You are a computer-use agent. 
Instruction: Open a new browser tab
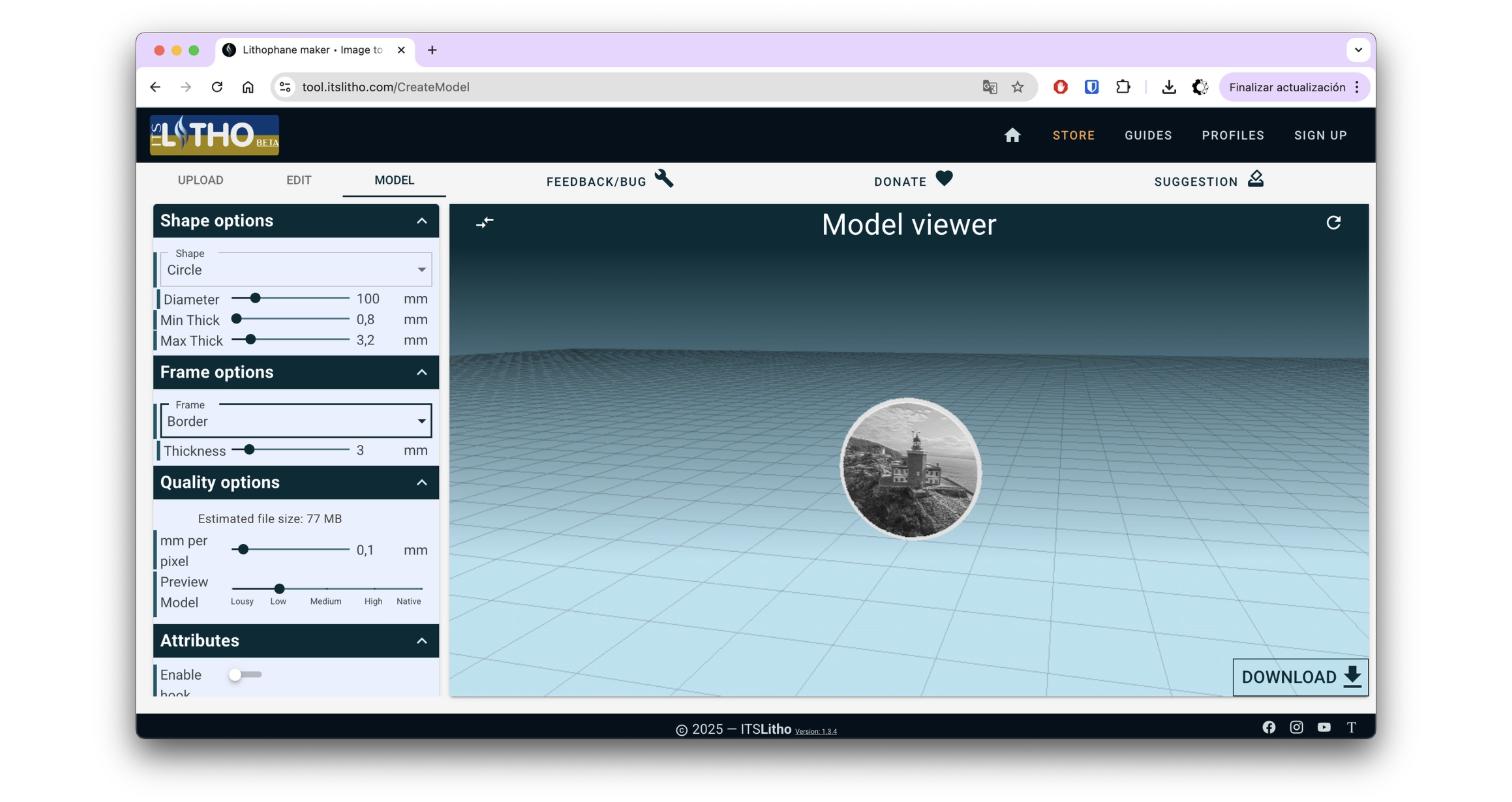(432, 50)
